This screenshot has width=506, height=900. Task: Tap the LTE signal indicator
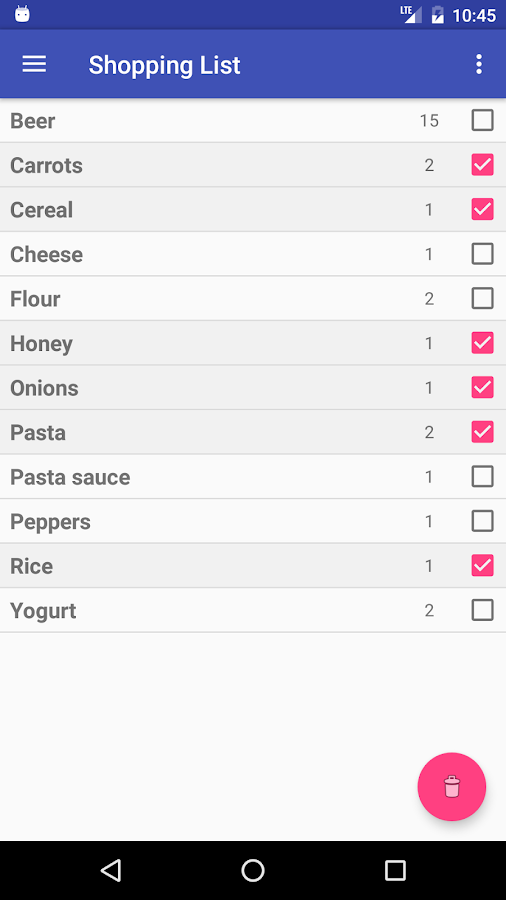(411, 14)
